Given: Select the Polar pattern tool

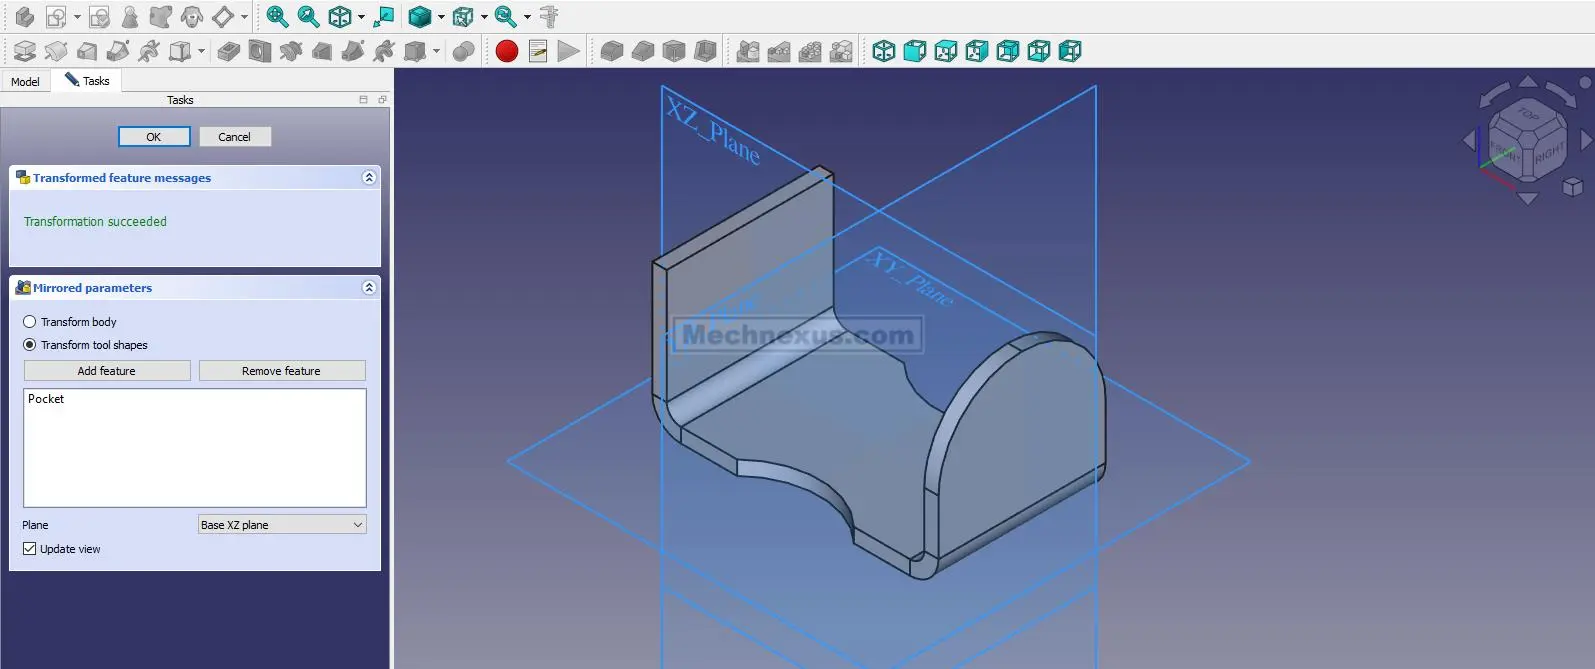Looking at the screenshot, I should click(810, 51).
